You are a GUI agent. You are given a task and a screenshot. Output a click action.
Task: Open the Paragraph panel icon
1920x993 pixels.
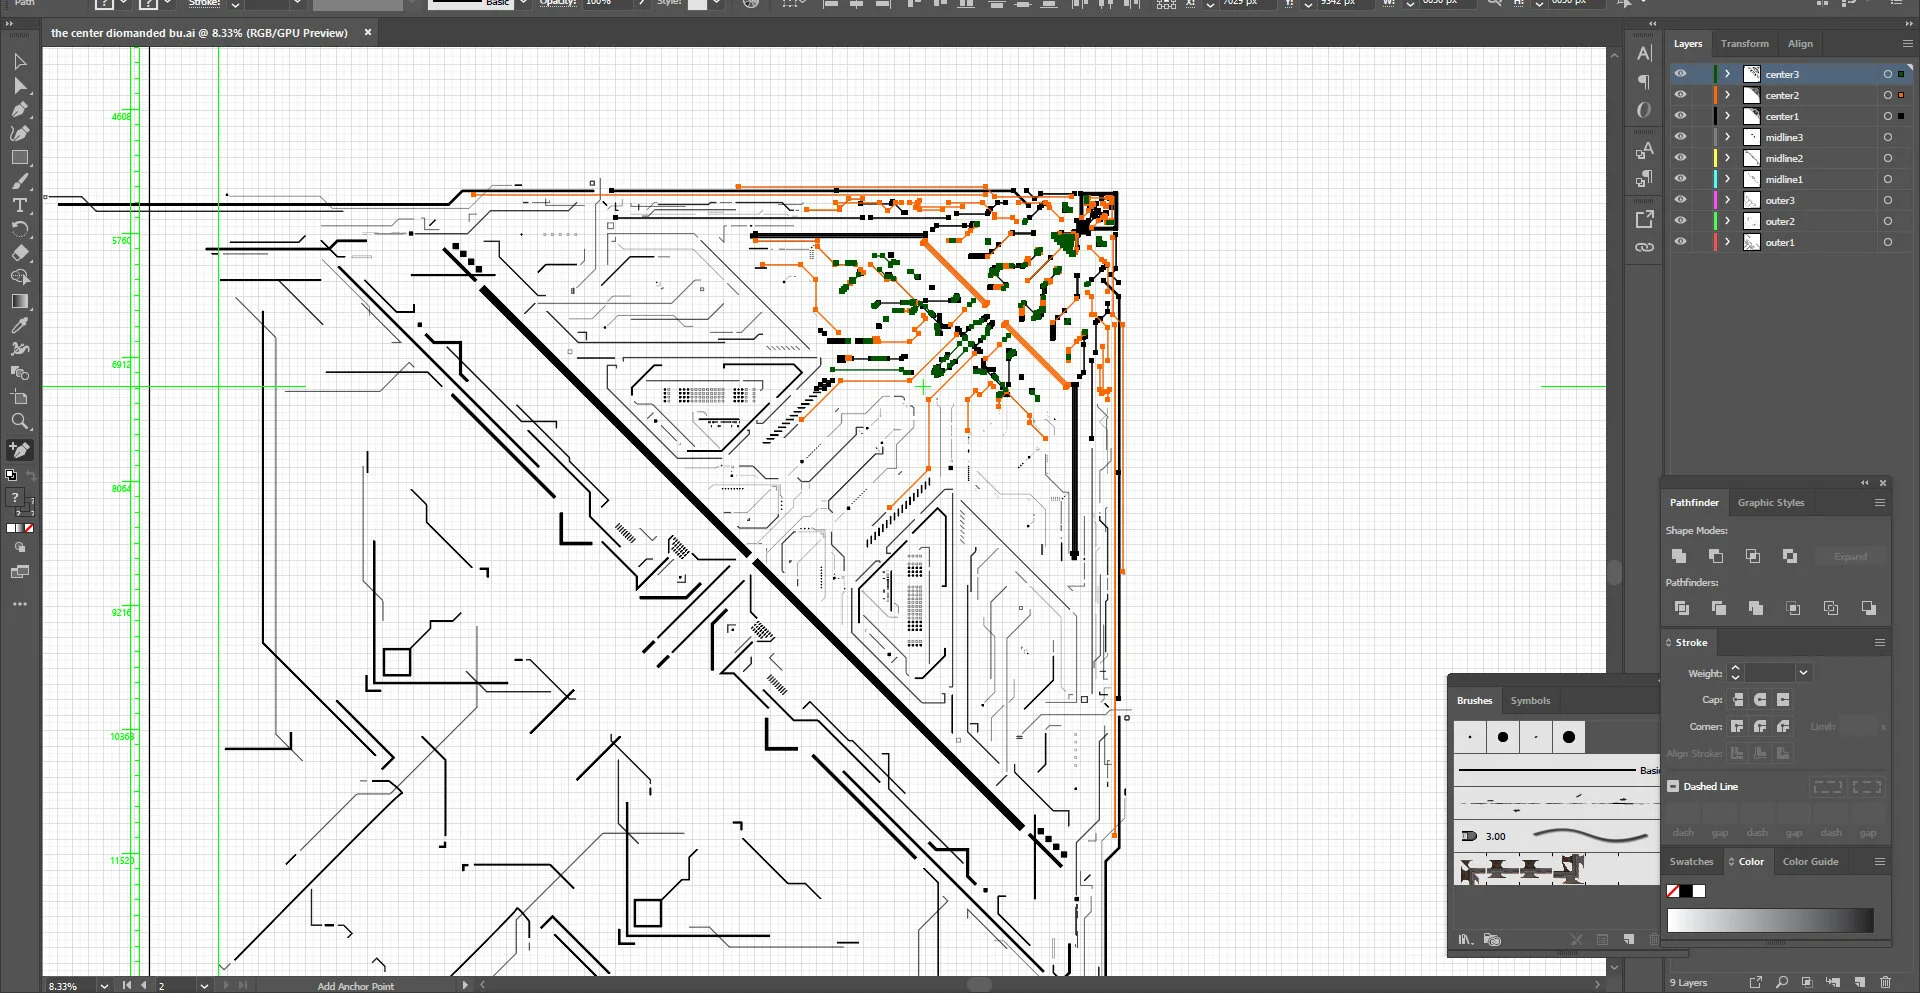(1644, 82)
